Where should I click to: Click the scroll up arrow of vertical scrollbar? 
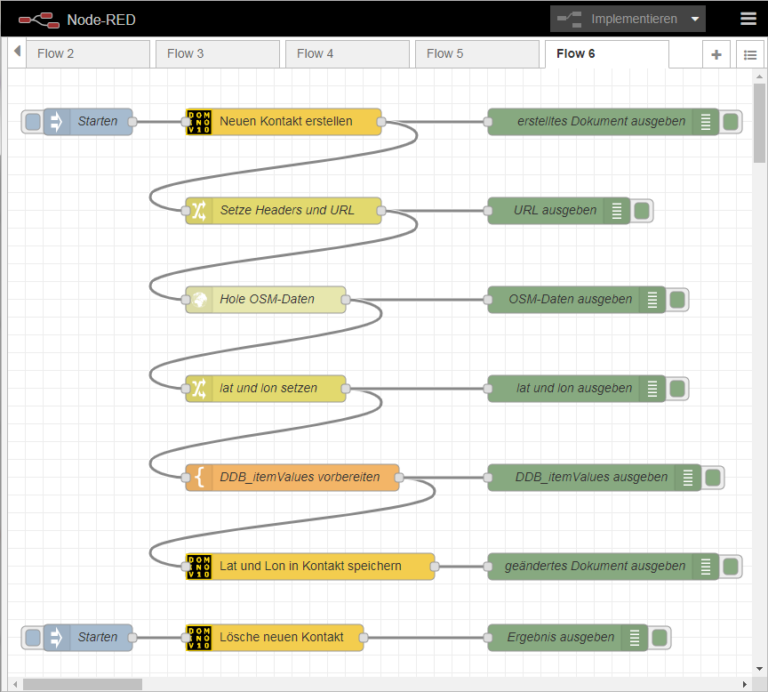pyautogui.click(x=759, y=77)
